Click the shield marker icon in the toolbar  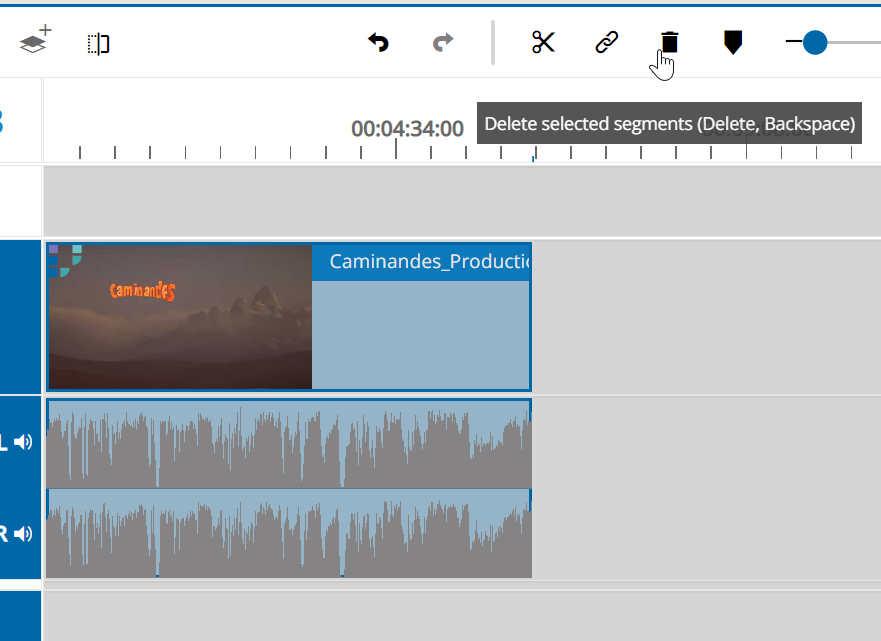point(733,43)
